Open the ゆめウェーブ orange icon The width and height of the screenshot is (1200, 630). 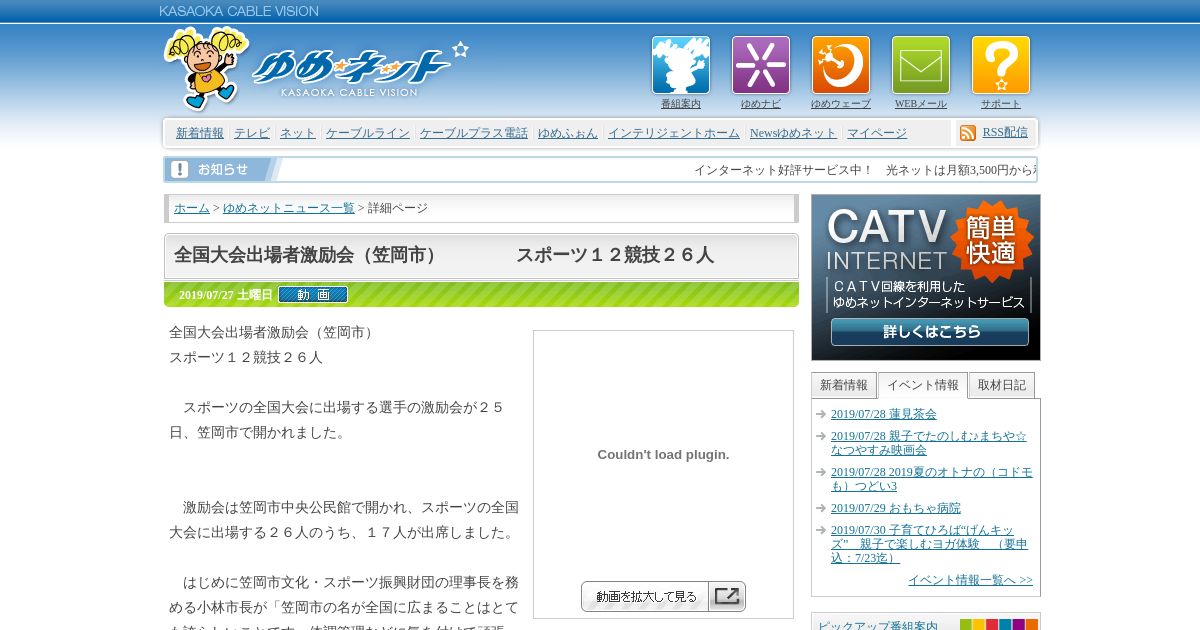coord(841,65)
